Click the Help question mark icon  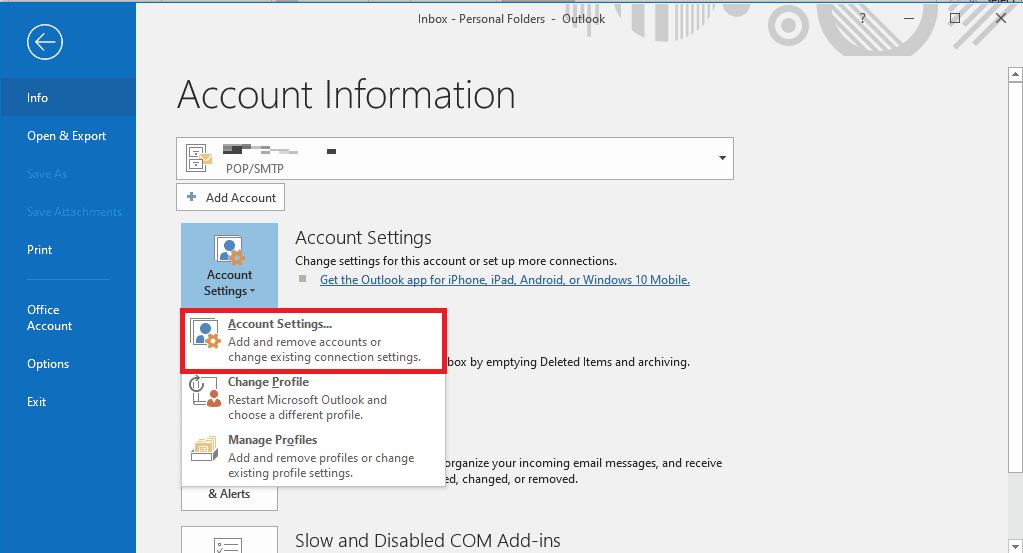(863, 18)
